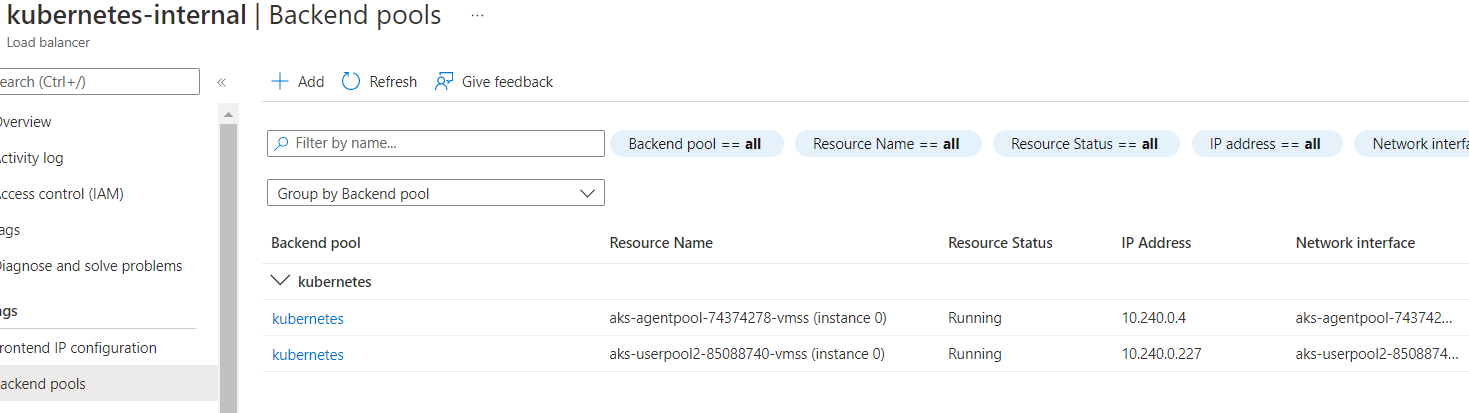1469x413 pixels.
Task: Select Running status in userpool2 row
Action: pos(975,355)
